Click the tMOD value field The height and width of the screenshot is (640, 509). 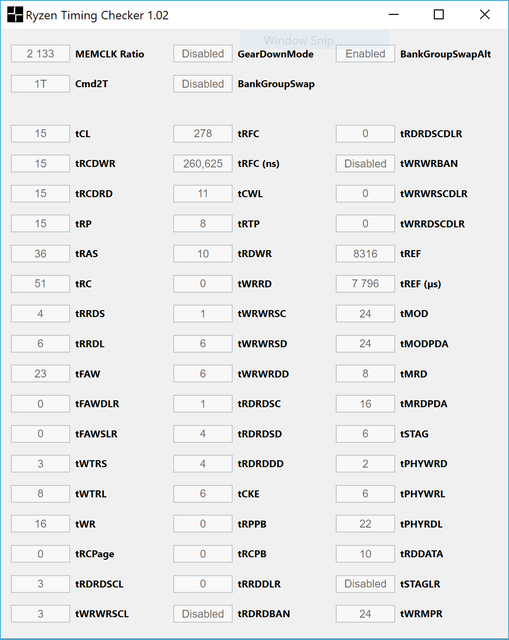[x=365, y=313]
